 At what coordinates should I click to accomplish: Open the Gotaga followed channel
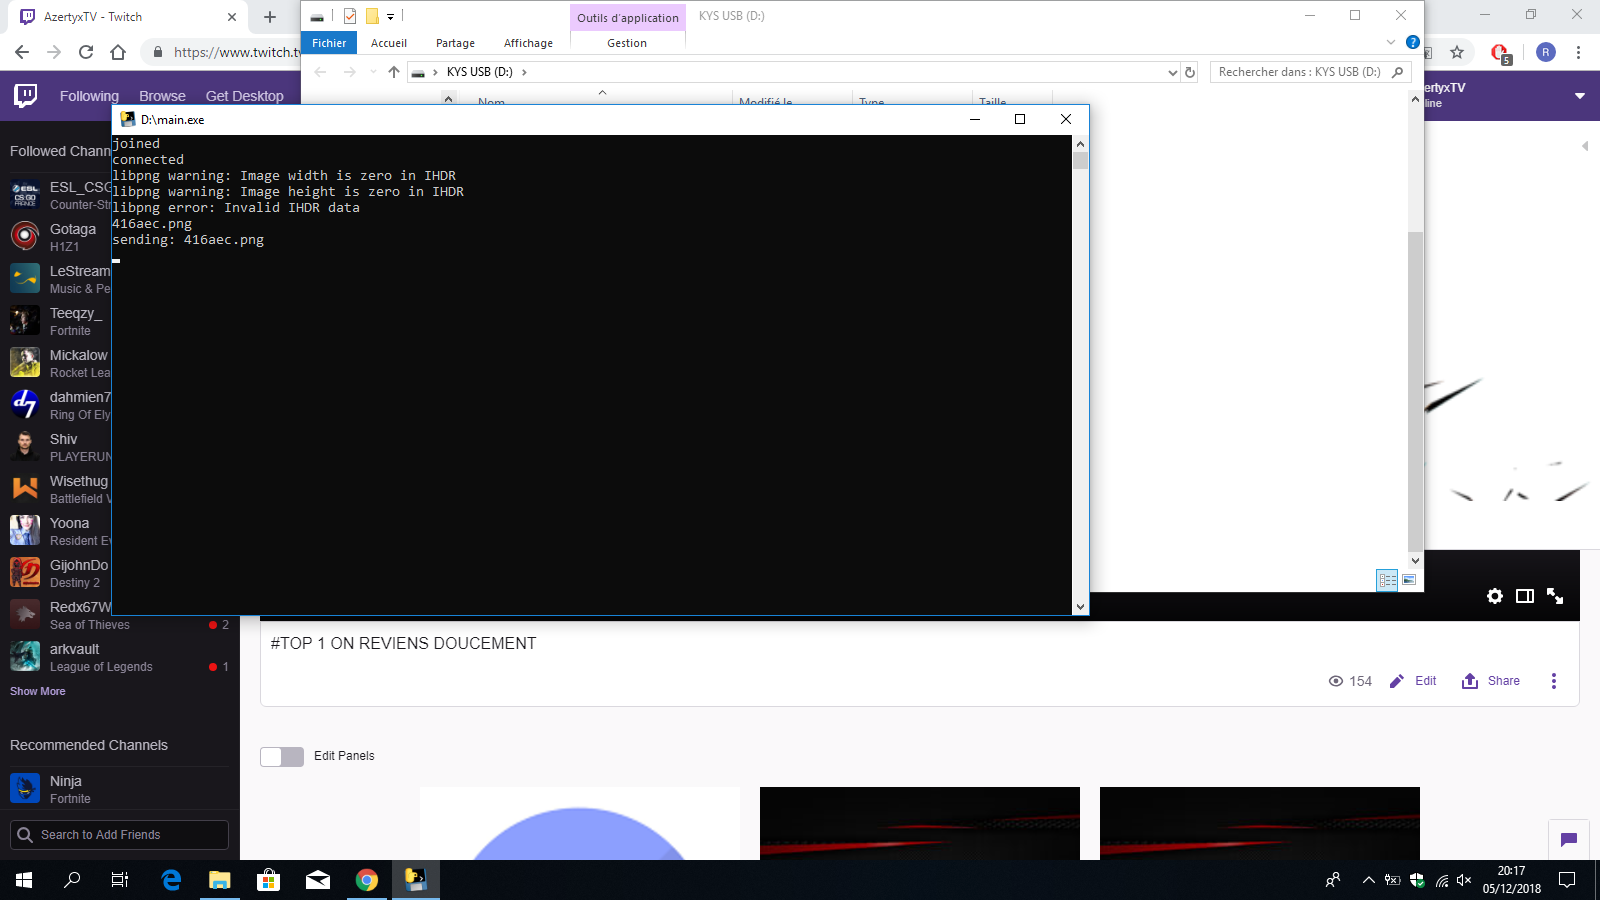pyautogui.click(x=58, y=237)
